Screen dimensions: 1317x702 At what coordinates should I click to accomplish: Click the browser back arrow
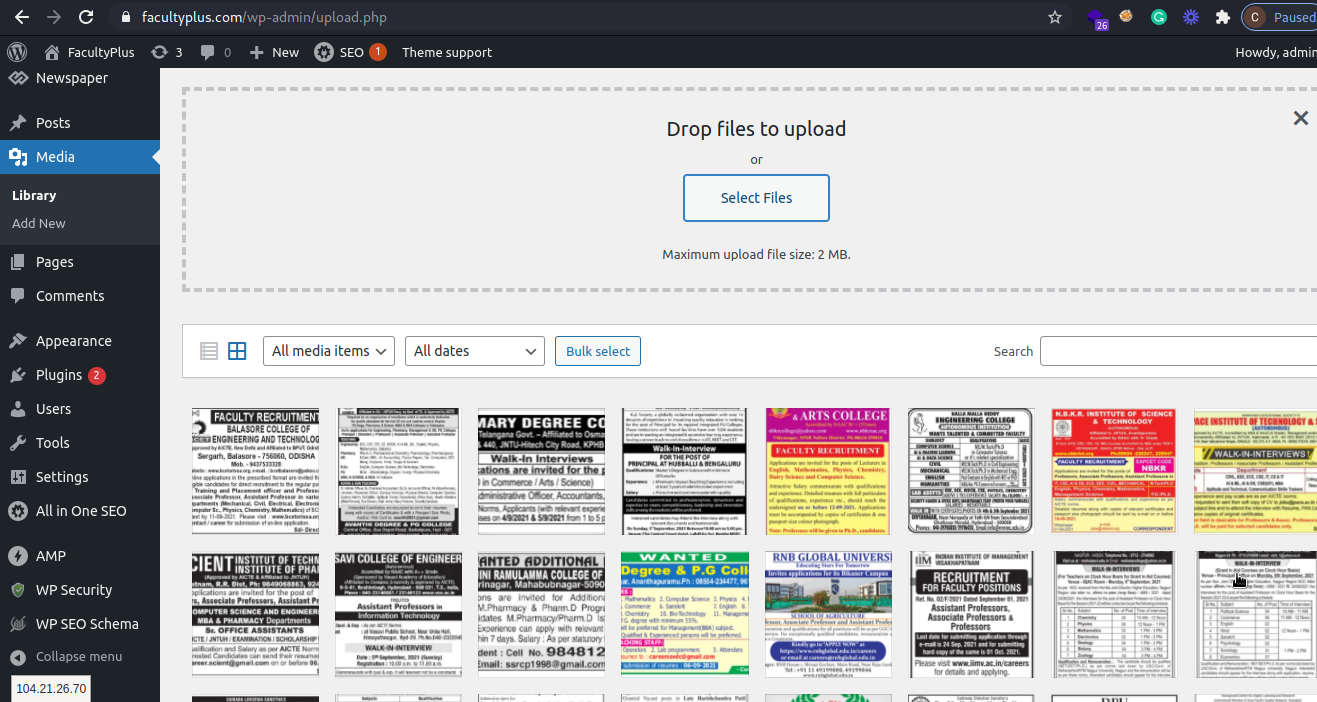(22, 17)
